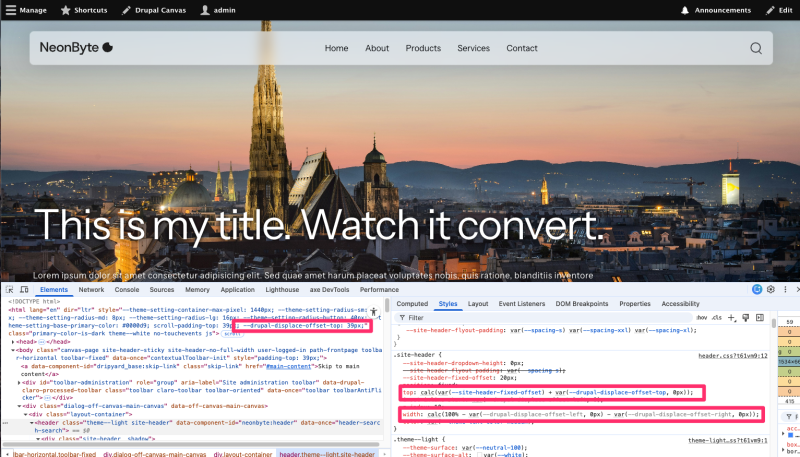The width and height of the screenshot is (800, 457).
Task: Switch to the Console panel tab
Action: click(127, 290)
